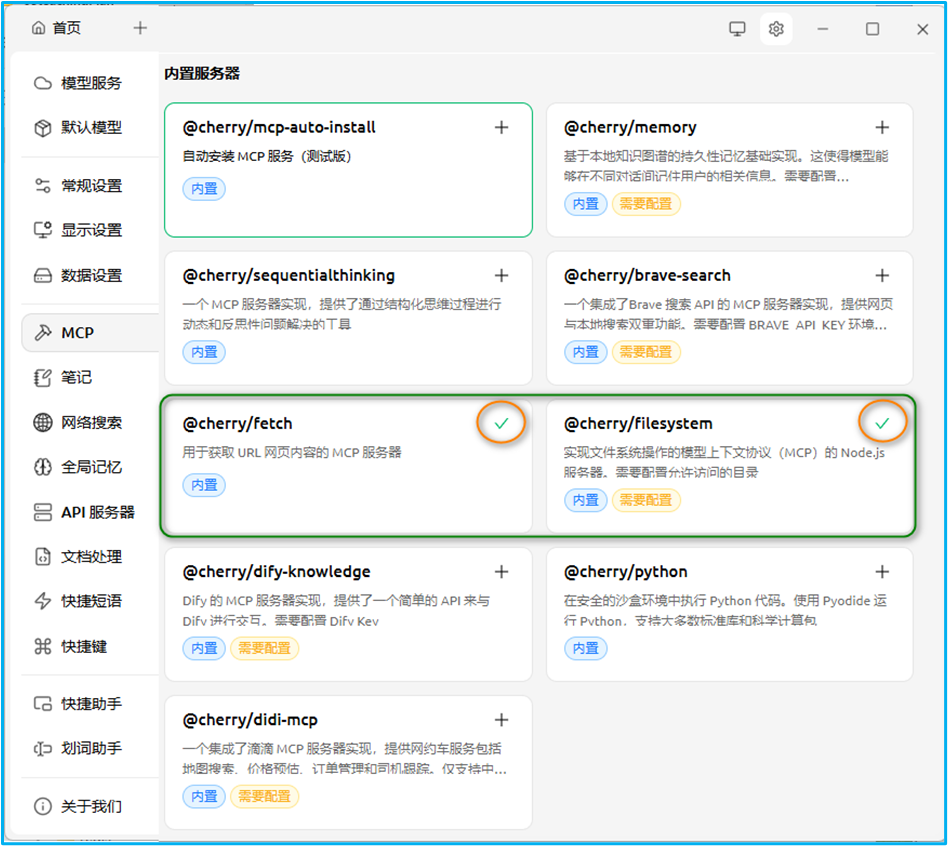Click the 划词助手 text-cursor icon
948x846 pixels.
[x=43, y=749]
